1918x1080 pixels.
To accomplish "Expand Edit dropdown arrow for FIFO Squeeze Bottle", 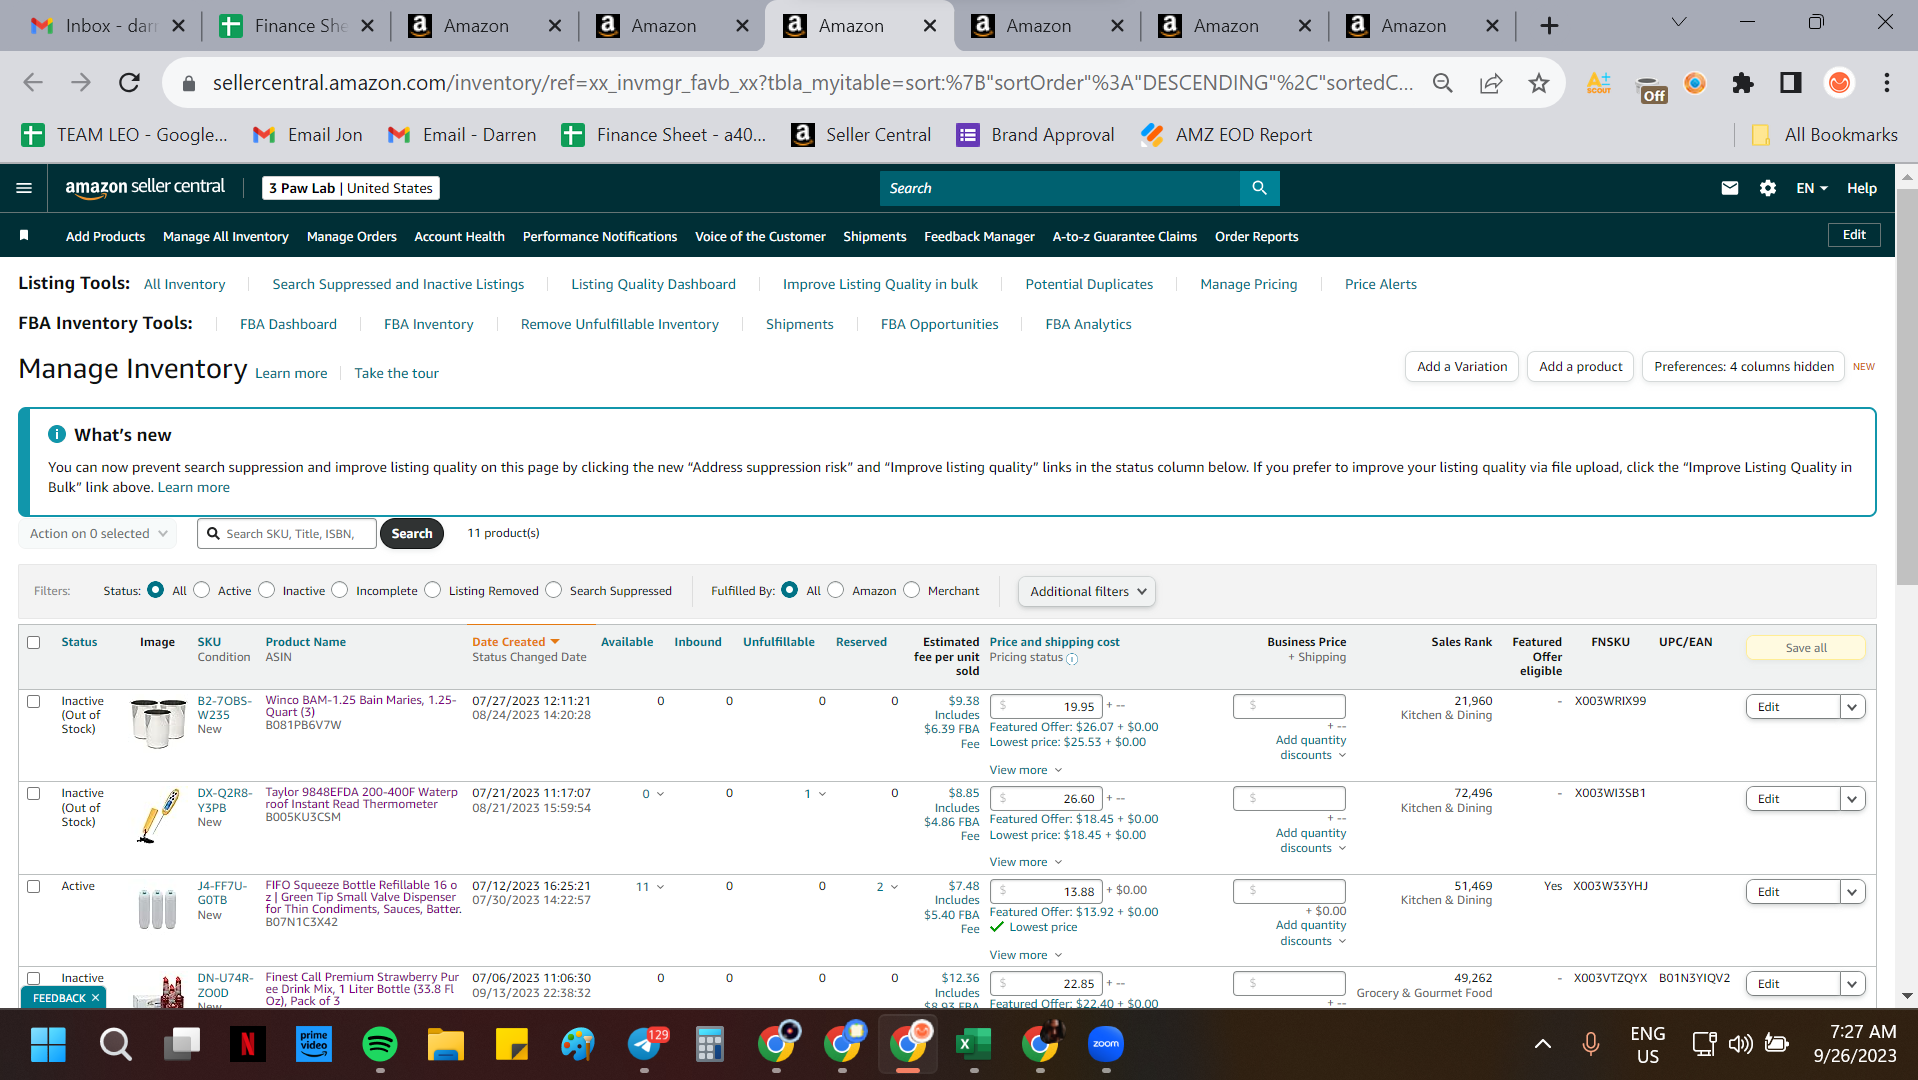I will click(x=1853, y=892).
